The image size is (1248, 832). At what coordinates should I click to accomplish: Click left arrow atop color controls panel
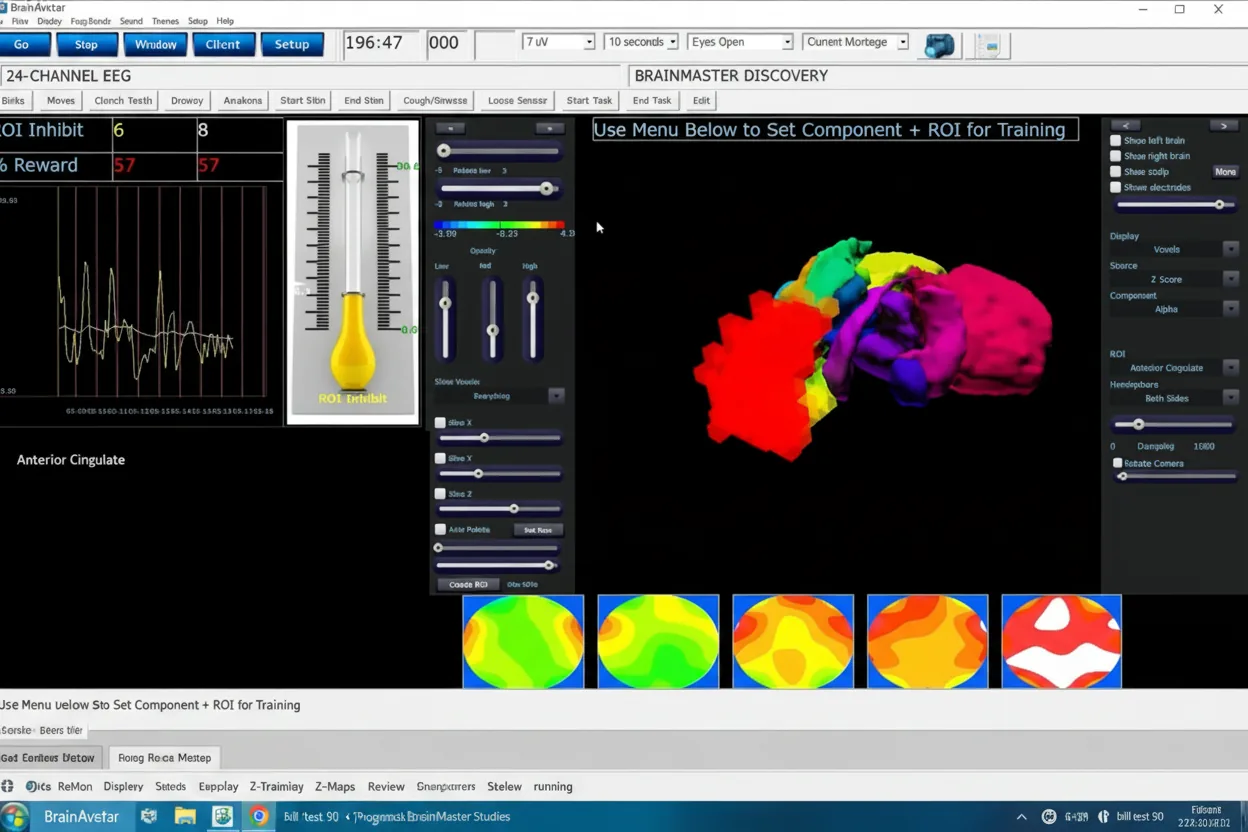click(x=450, y=128)
